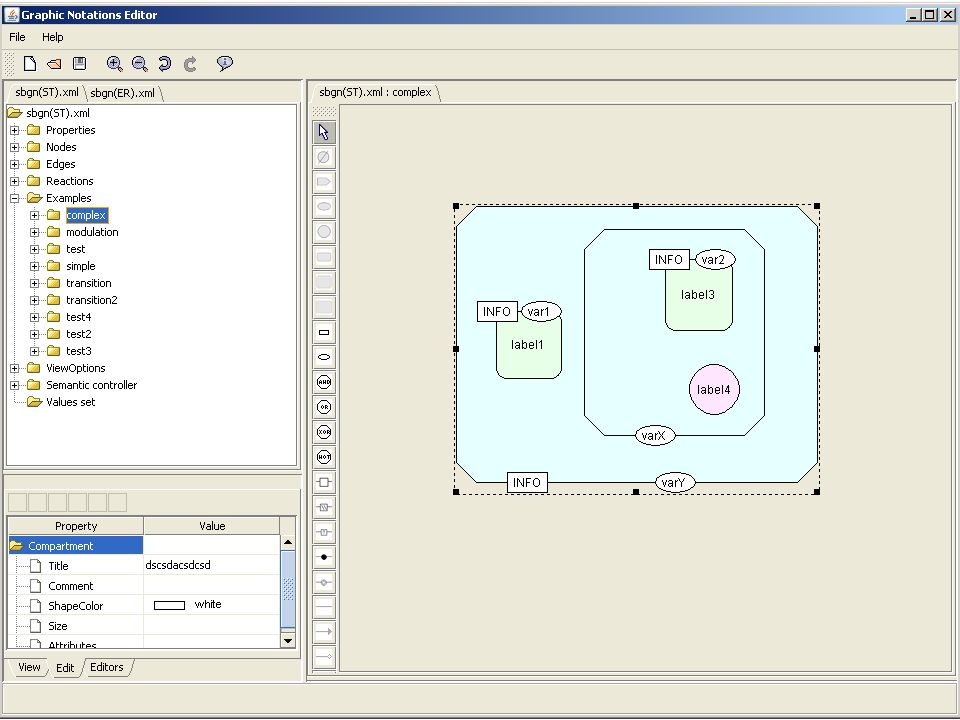Open the Help menu
960x720 pixels.
point(53,37)
